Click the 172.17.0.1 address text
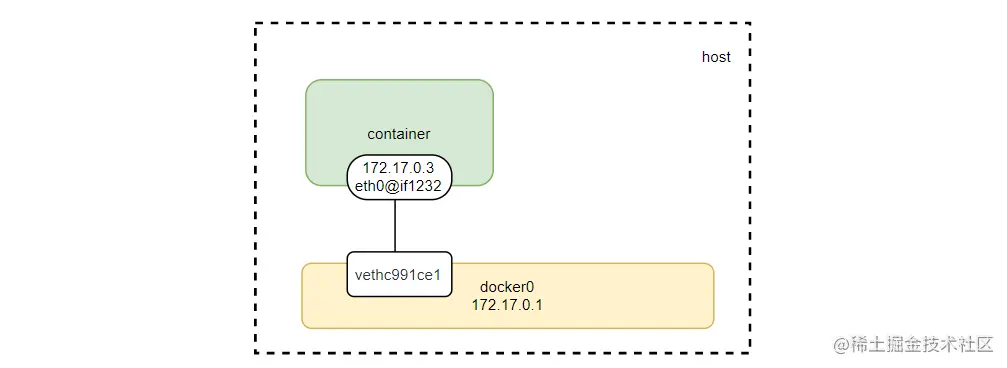 [507, 305]
